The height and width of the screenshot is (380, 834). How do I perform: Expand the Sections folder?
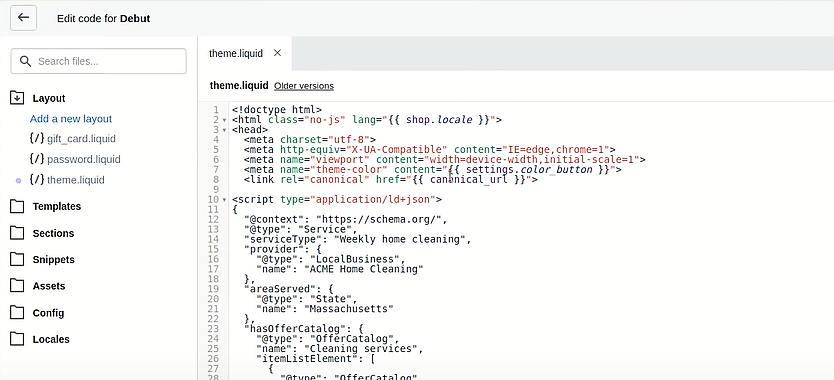click(x=53, y=233)
